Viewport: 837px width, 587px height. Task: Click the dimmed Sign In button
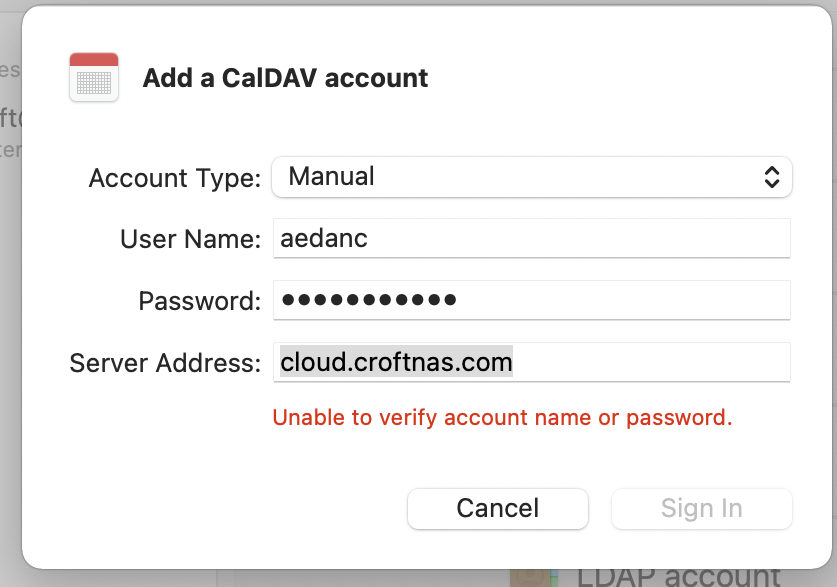pyautogui.click(x=701, y=508)
